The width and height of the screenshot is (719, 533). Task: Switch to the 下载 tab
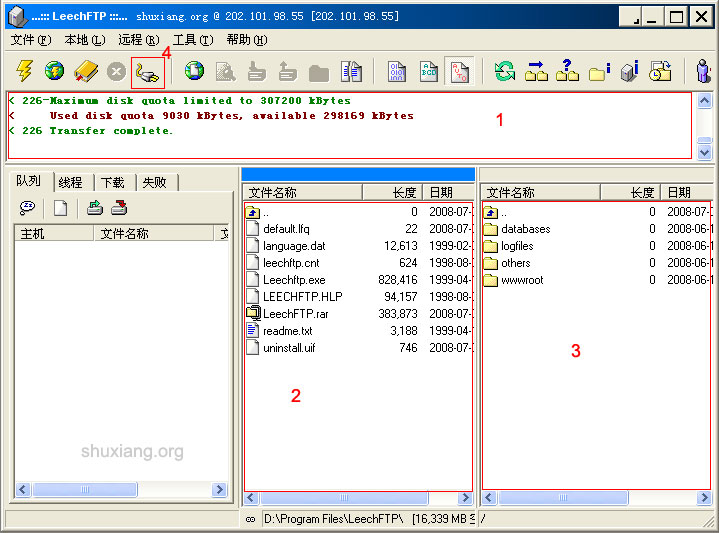112,183
